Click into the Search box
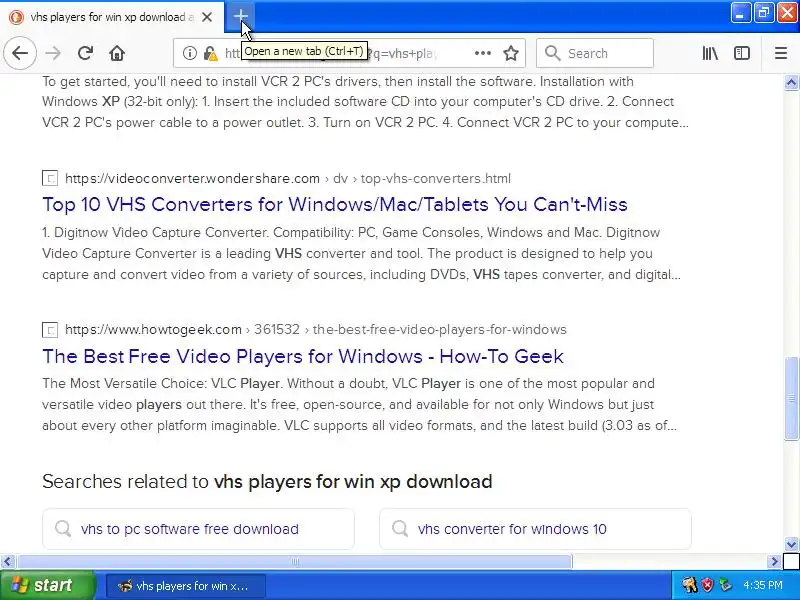The width and height of the screenshot is (800, 600). click(x=595, y=53)
